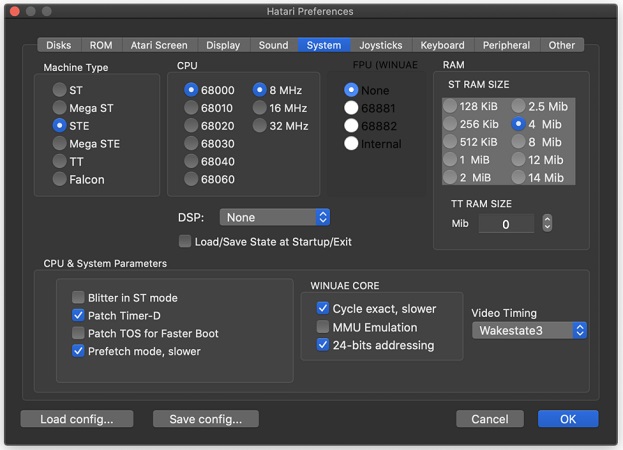Open the DSP dropdown menu
This screenshot has height=450, width=623.
click(275, 217)
